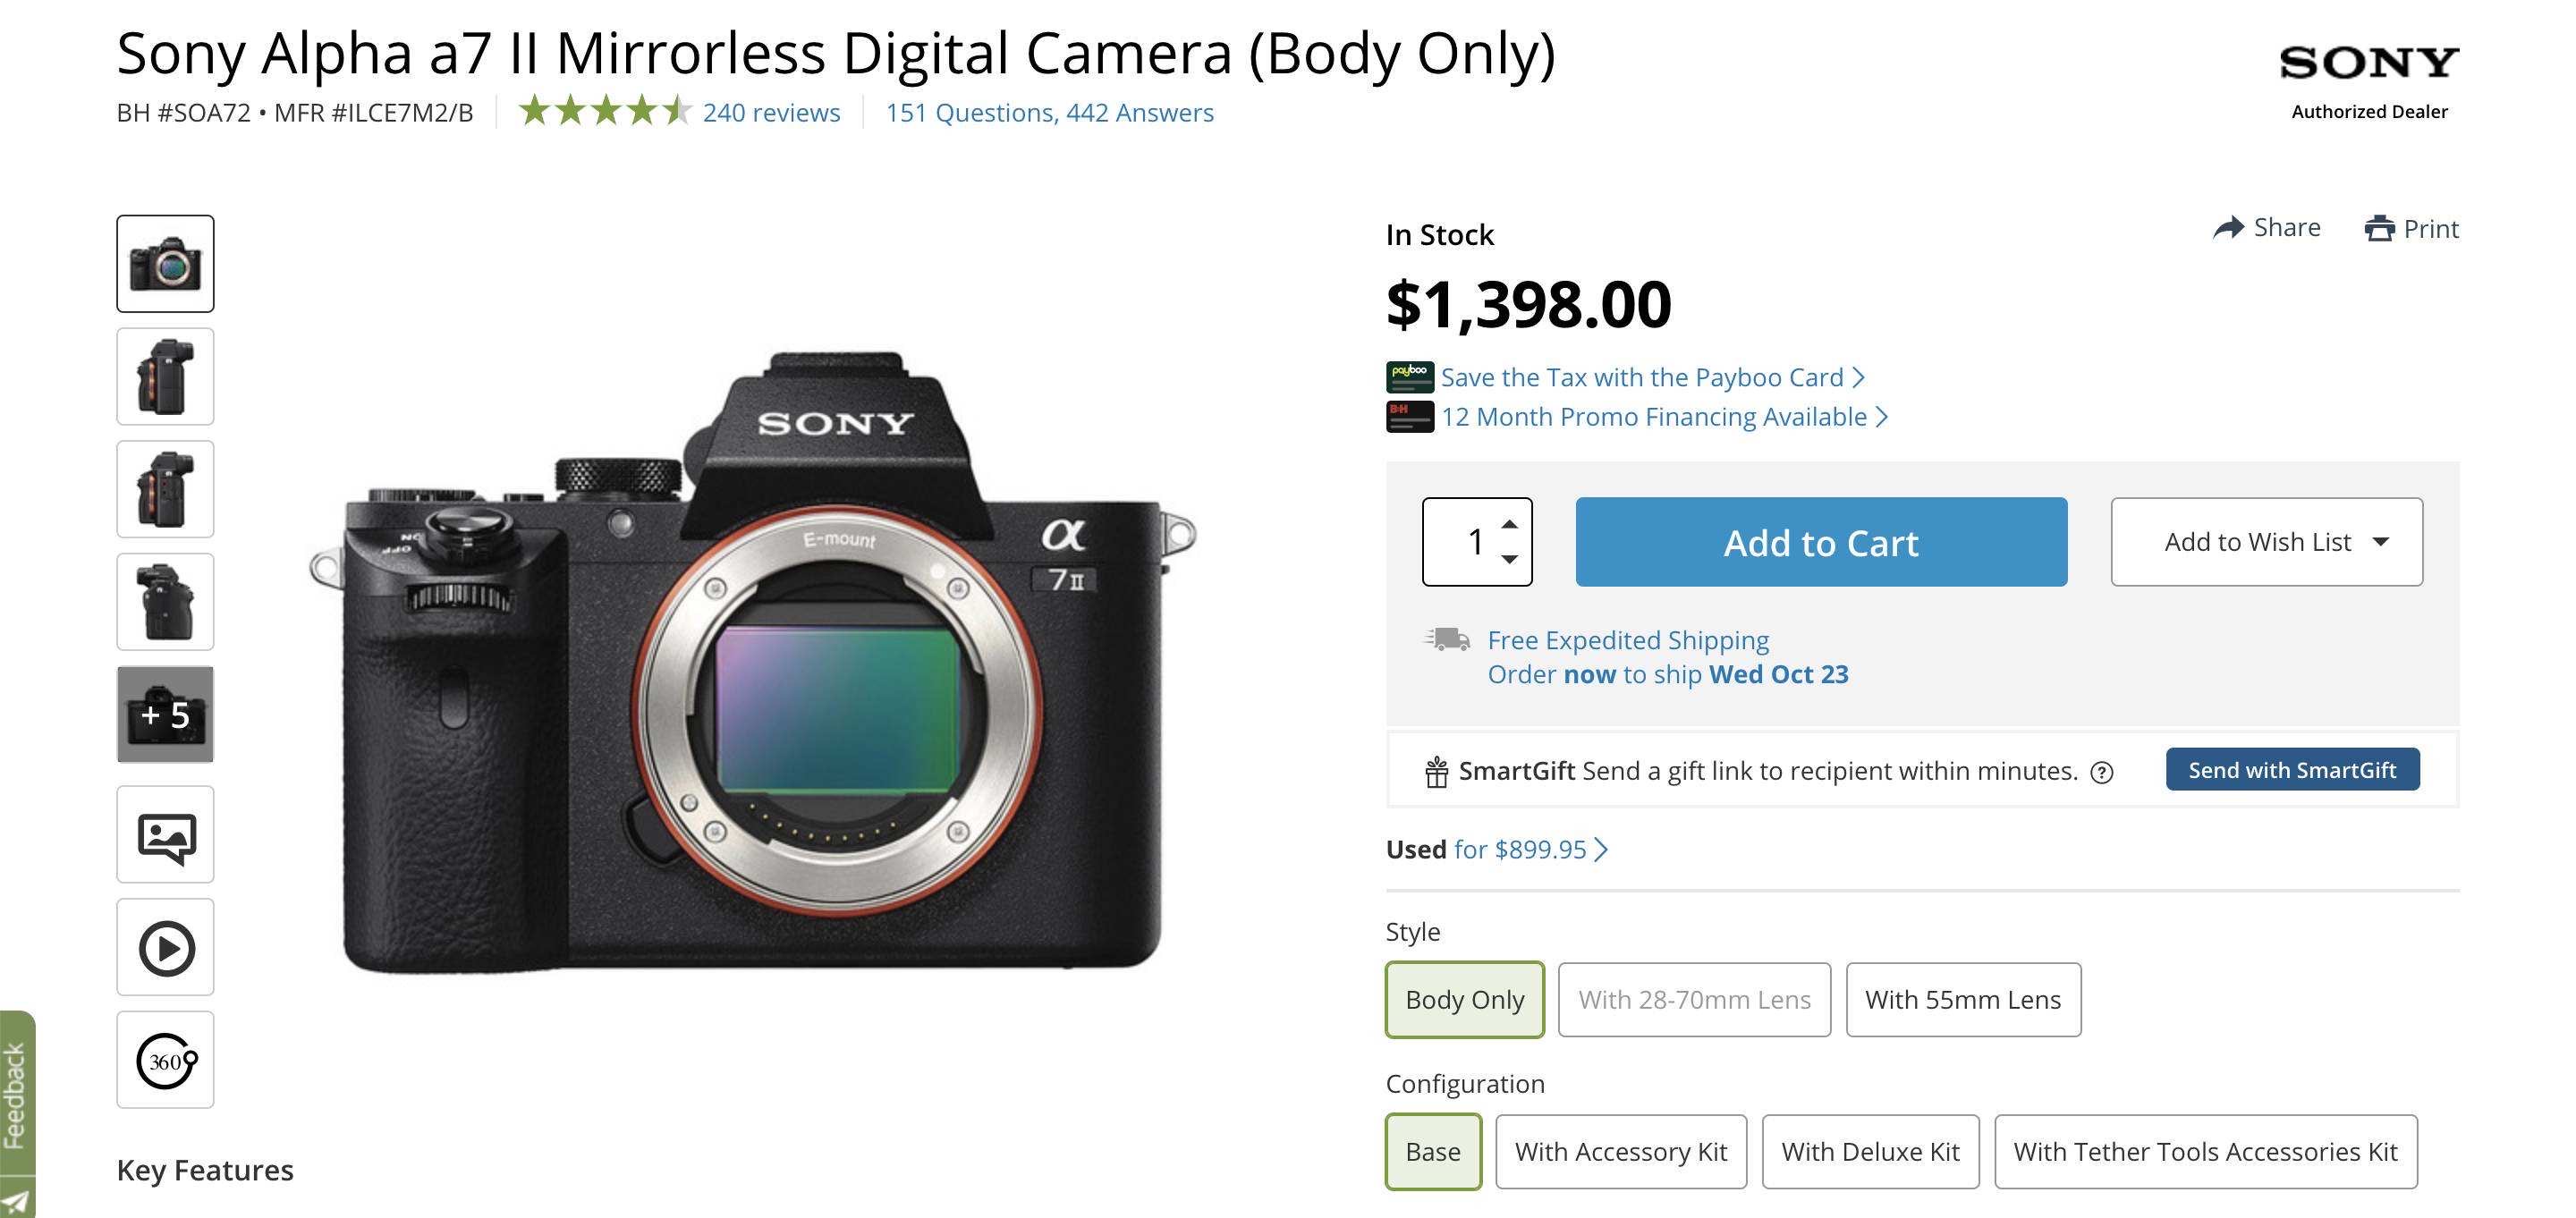Open the customer images gallery icon
Screen dimensions: 2576x1218
(x=165, y=834)
